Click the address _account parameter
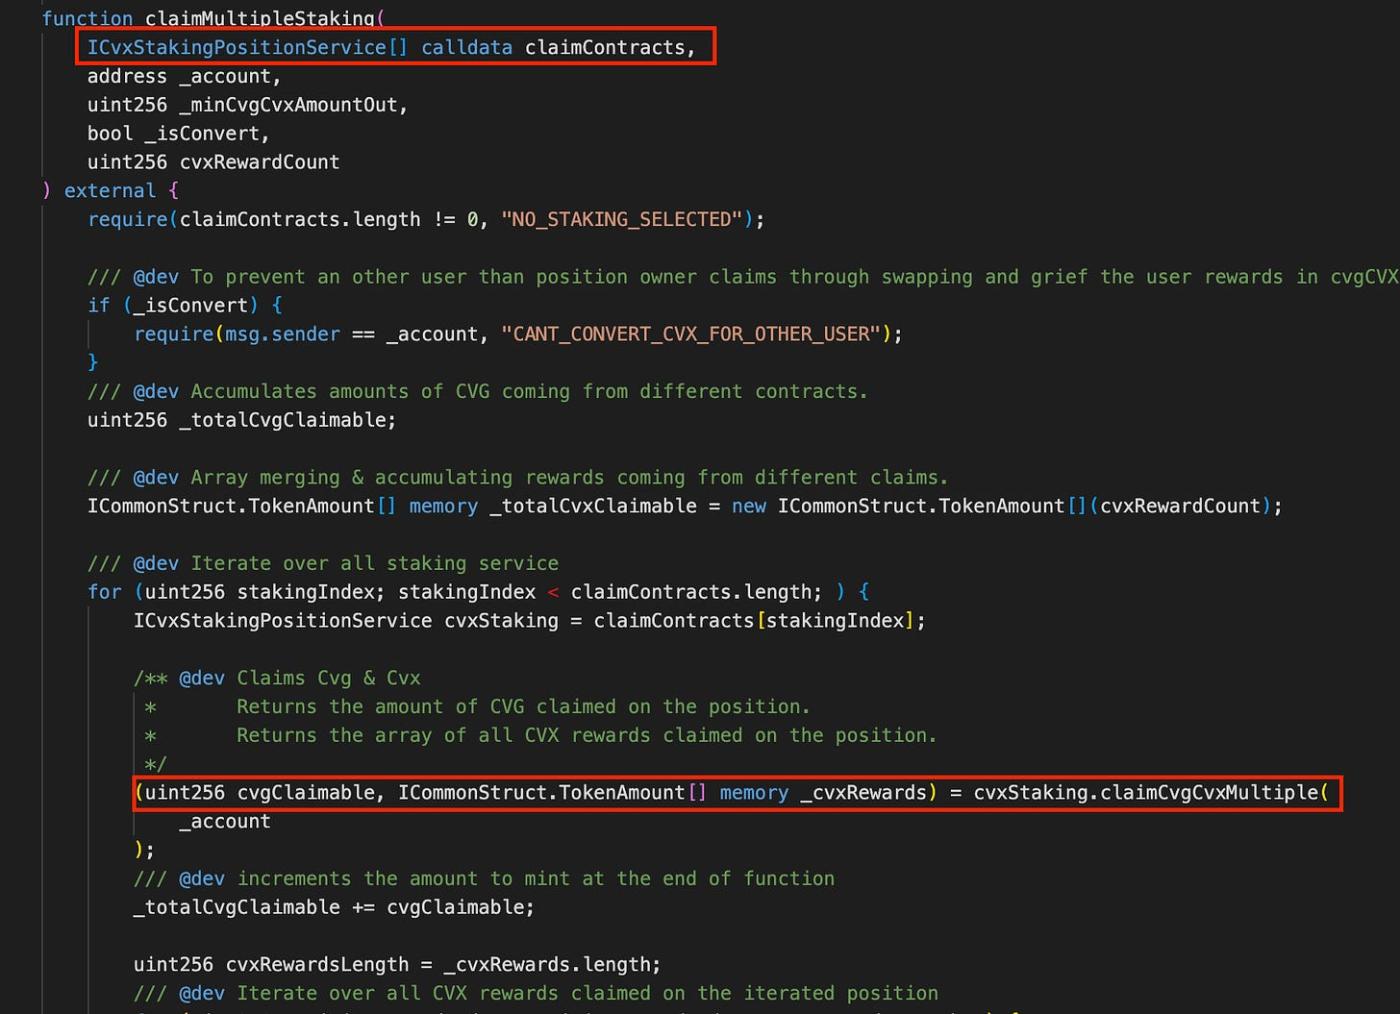The width and height of the screenshot is (1400, 1014). [183, 76]
